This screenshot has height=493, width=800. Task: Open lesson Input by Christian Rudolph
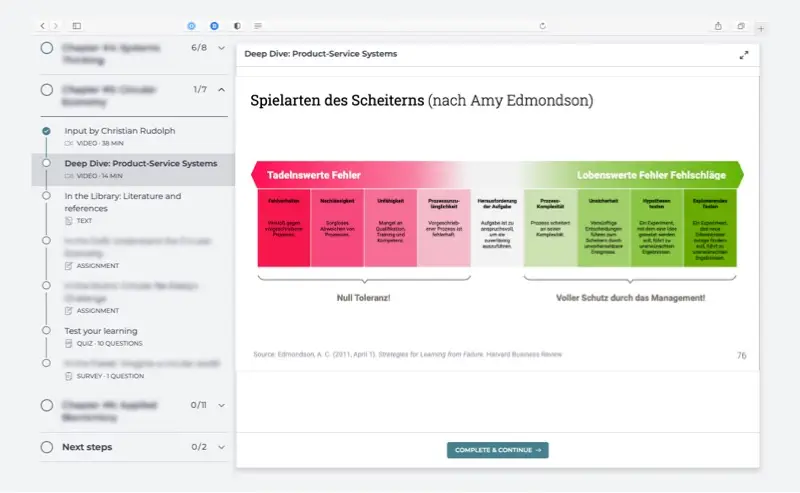click(120, 131)
